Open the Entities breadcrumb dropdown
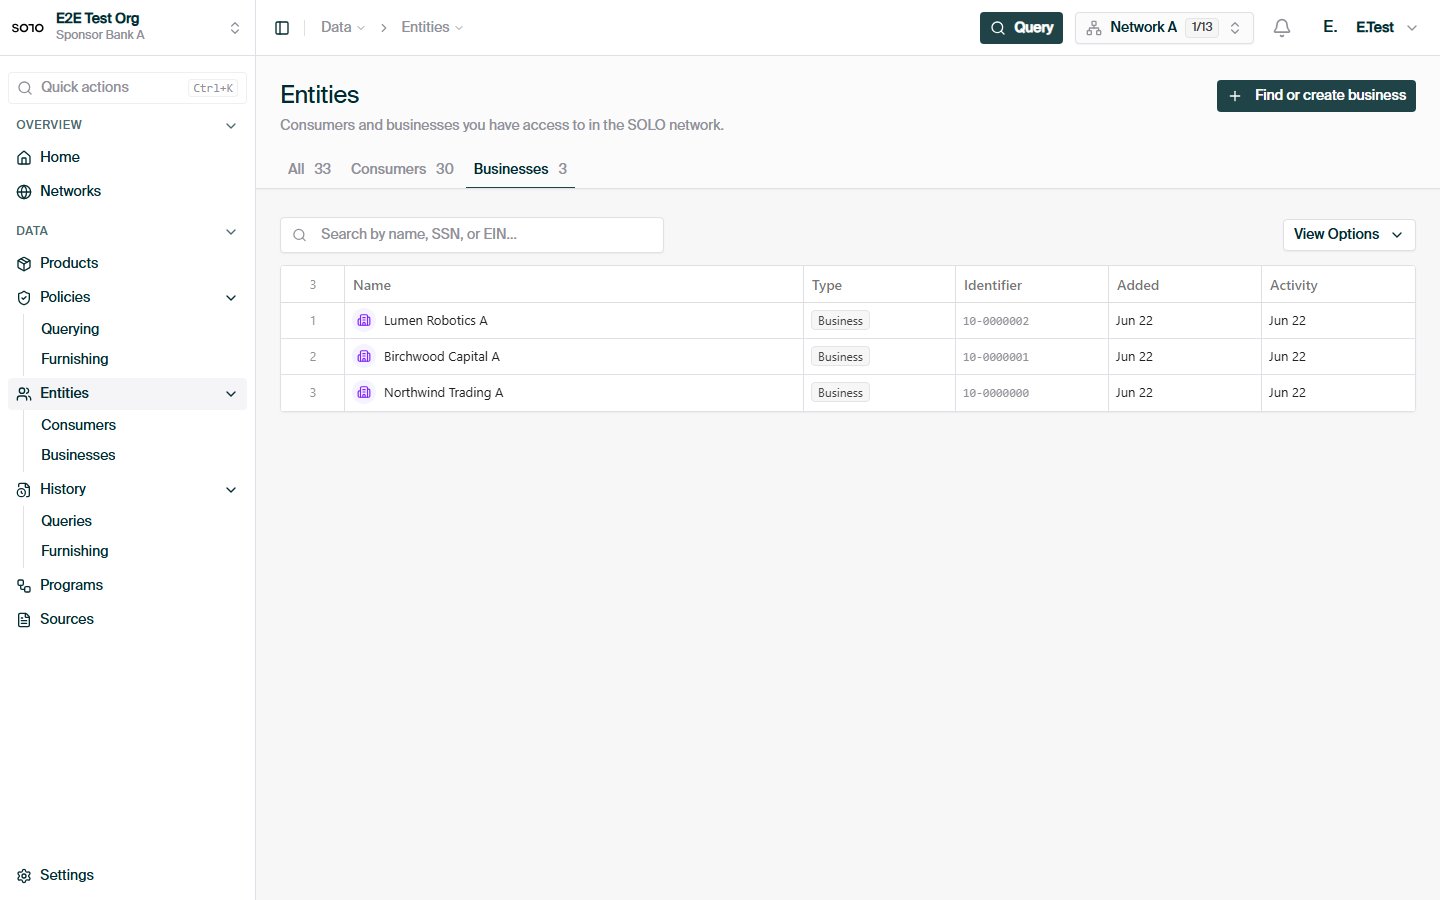The width and height of the screenshot is (1440, 900). coord(432,27)
